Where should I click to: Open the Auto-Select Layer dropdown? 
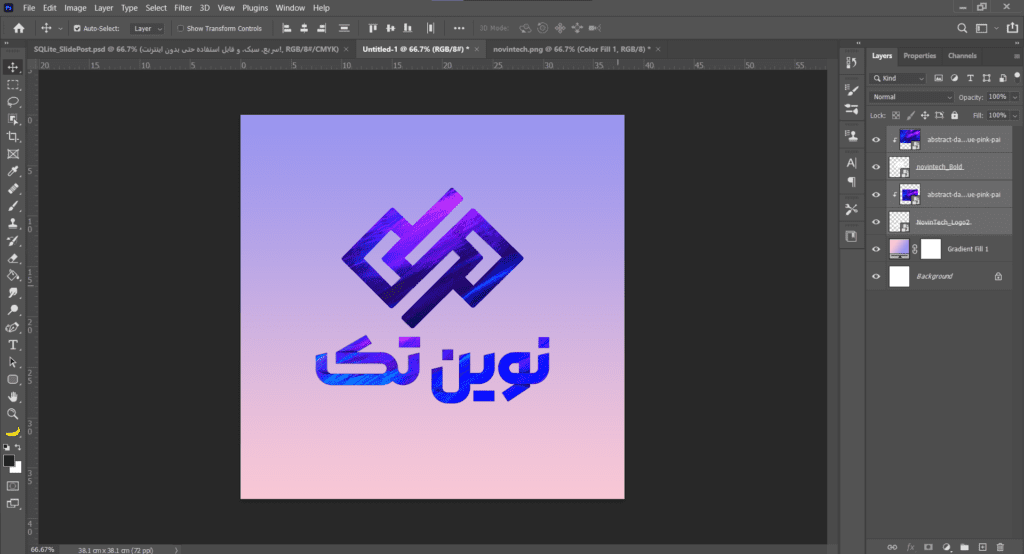pyautogui.click(x=148, y=29)
